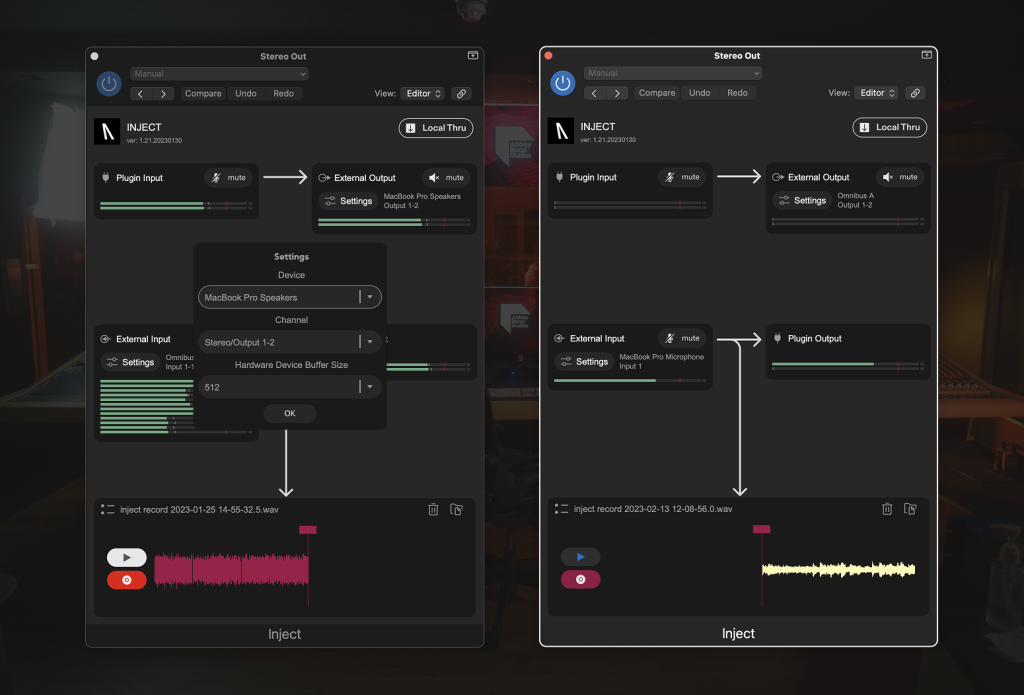The image size is (1024, 695).
Task: Click the link chain icon in the right window
Action: pyautogui.click(x=914, y=93)
